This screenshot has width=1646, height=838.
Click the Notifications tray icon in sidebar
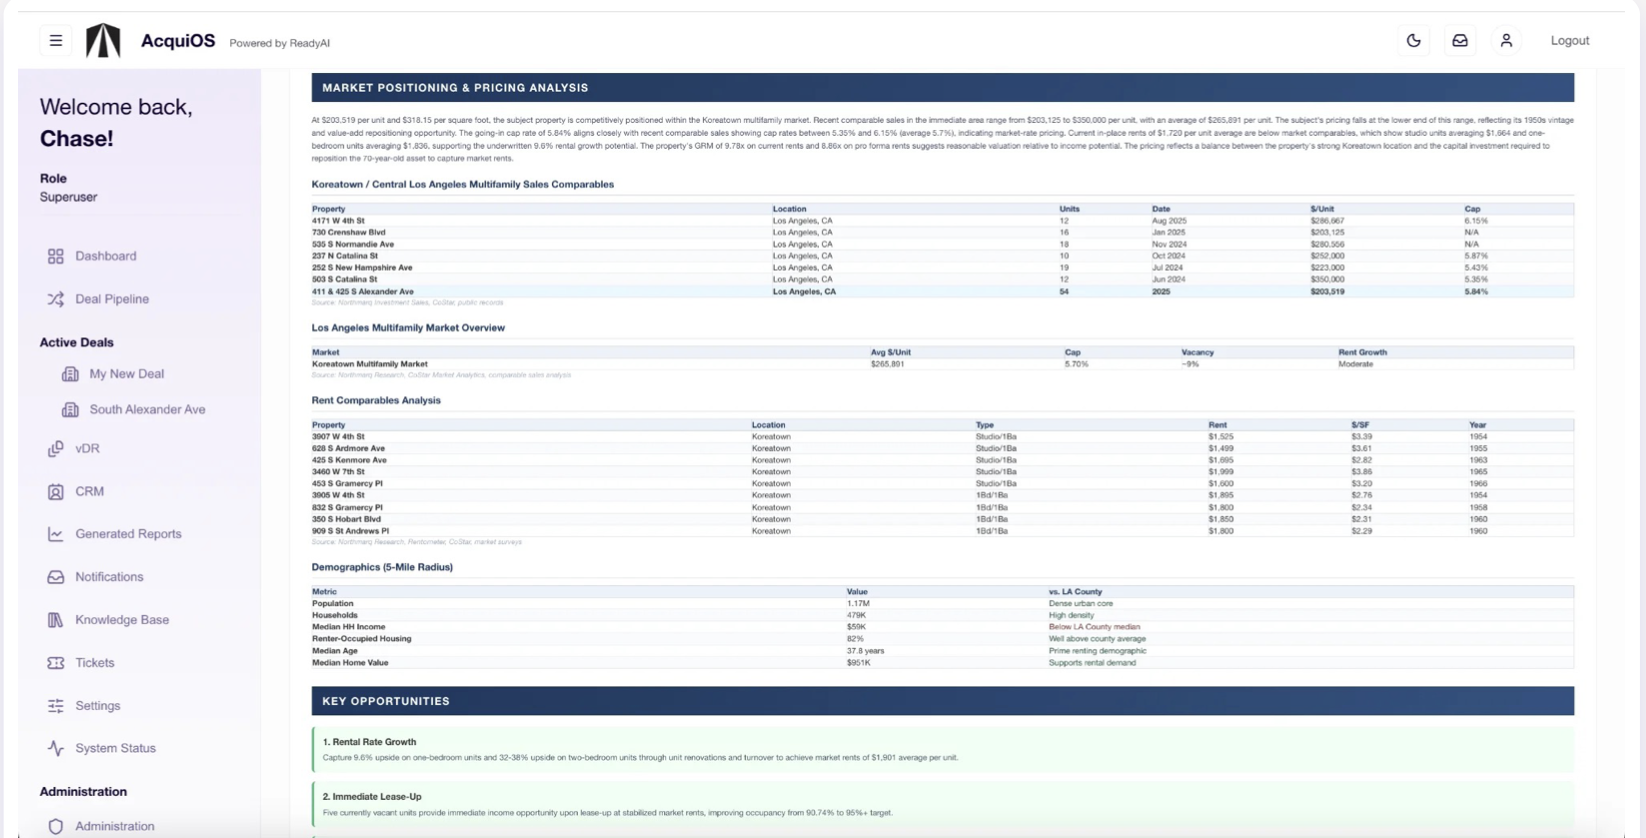point(56,577)
